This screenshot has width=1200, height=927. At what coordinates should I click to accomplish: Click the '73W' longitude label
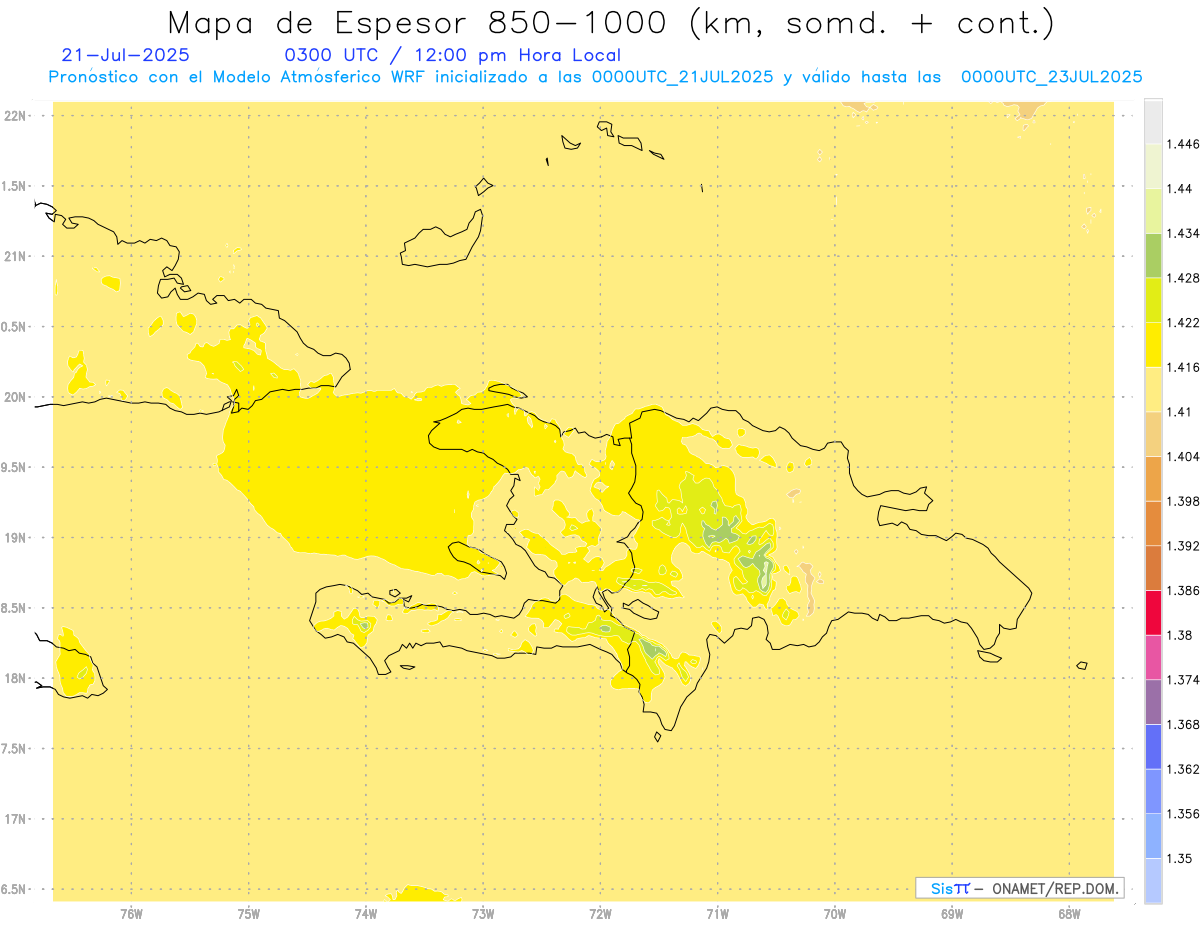pyautogui.click(x=483, y=913)
